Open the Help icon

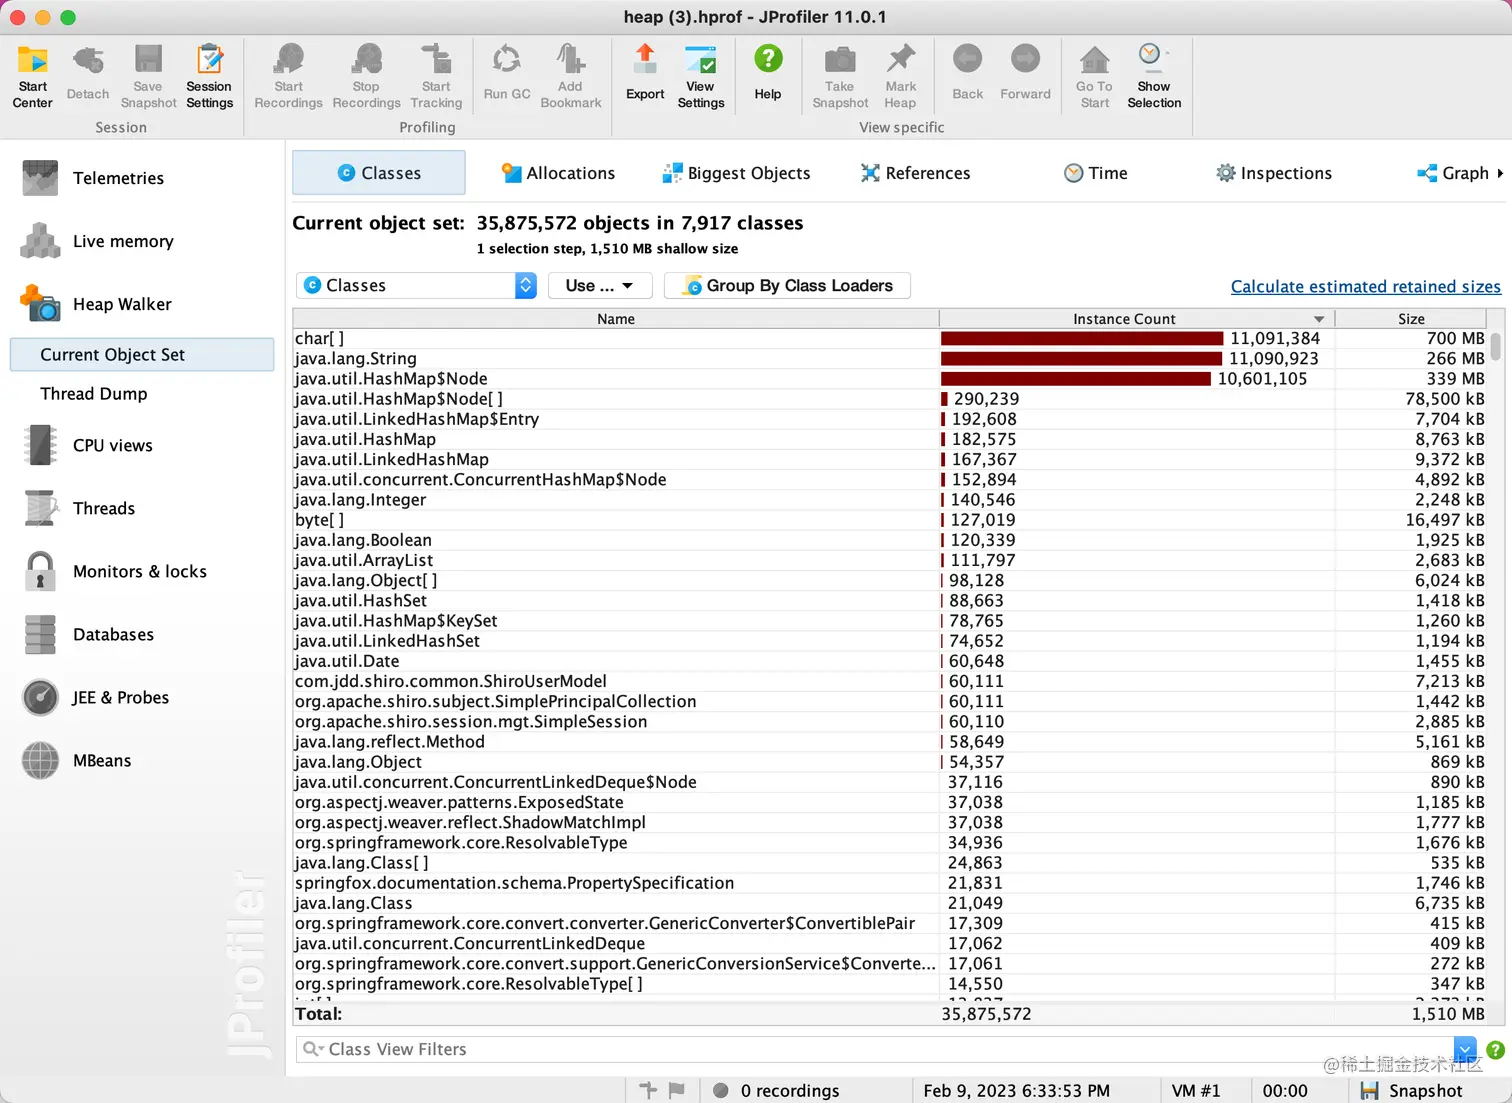pos(768,73)
